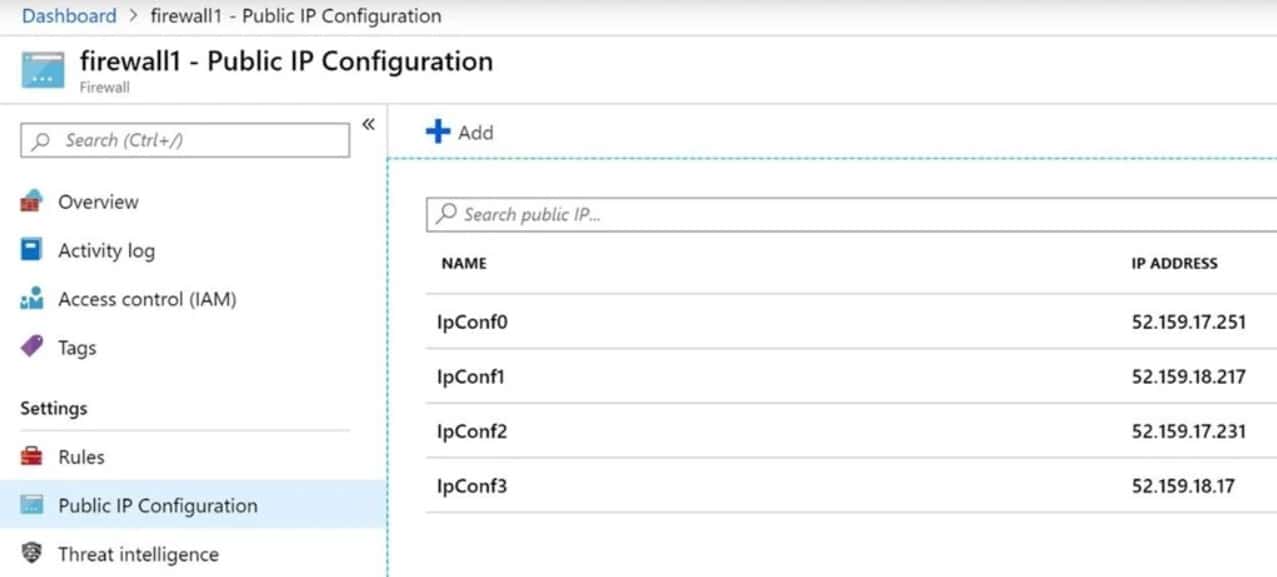Click the purple Tags icon
This screenshot has height=577, width=1277.
click(32, 347)
